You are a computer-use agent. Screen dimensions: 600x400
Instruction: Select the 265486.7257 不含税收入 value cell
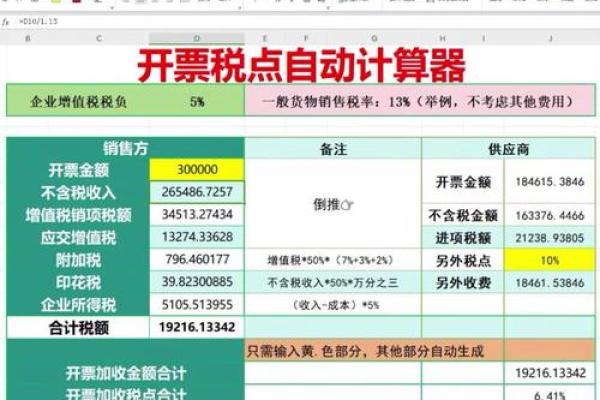[196, 192]
